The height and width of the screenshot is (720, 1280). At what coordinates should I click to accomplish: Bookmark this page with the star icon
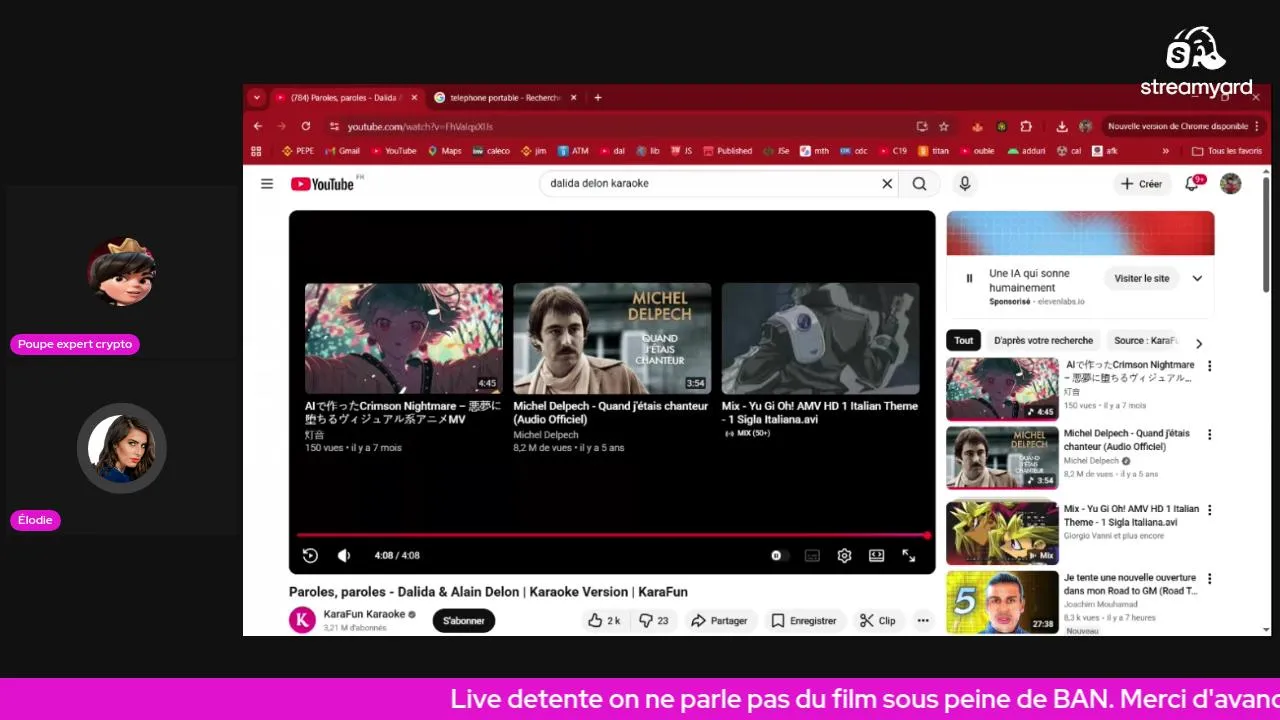coord(943,127)
